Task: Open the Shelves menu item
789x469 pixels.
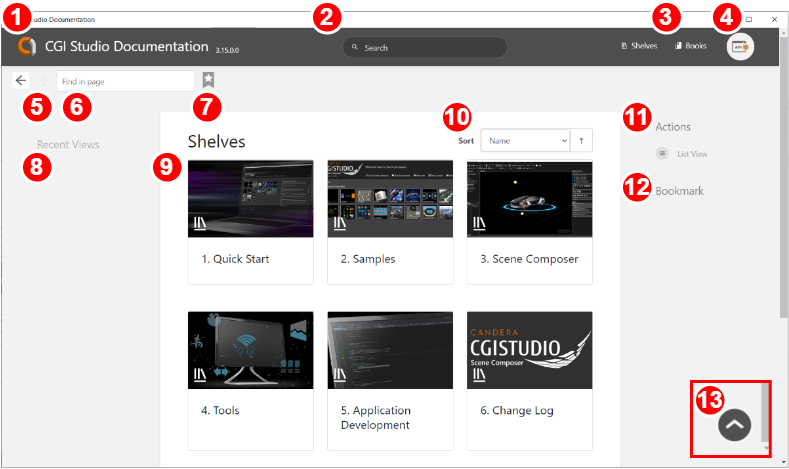Action: [639, 46]
